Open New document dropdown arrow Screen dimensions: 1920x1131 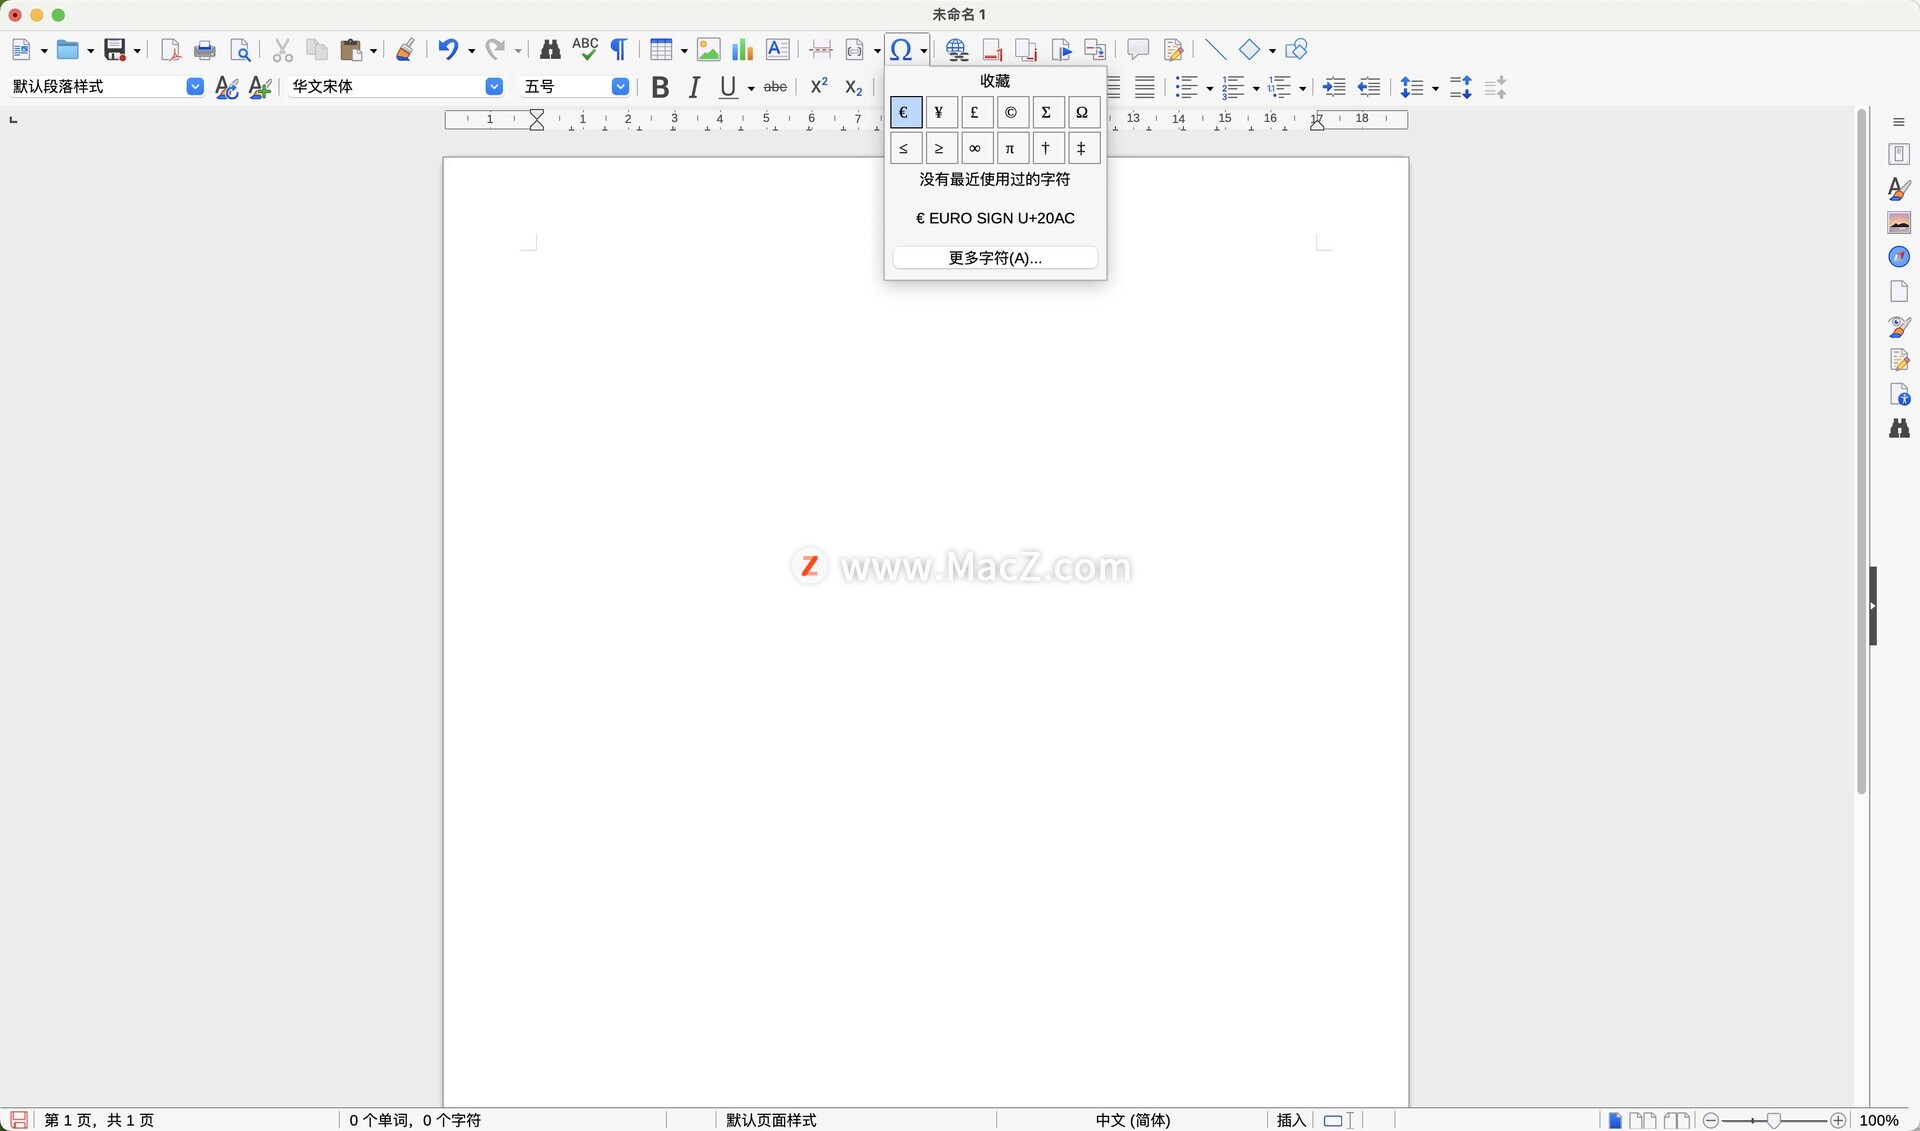tap(44, 51)
